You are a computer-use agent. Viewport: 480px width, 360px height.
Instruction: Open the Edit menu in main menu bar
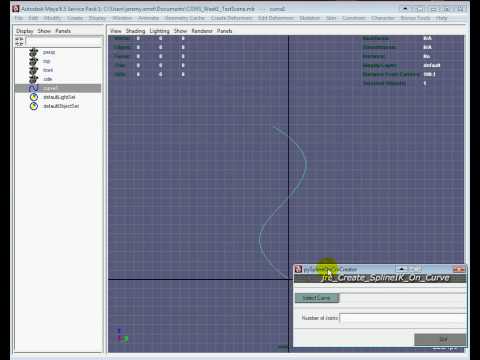point(33,18)
